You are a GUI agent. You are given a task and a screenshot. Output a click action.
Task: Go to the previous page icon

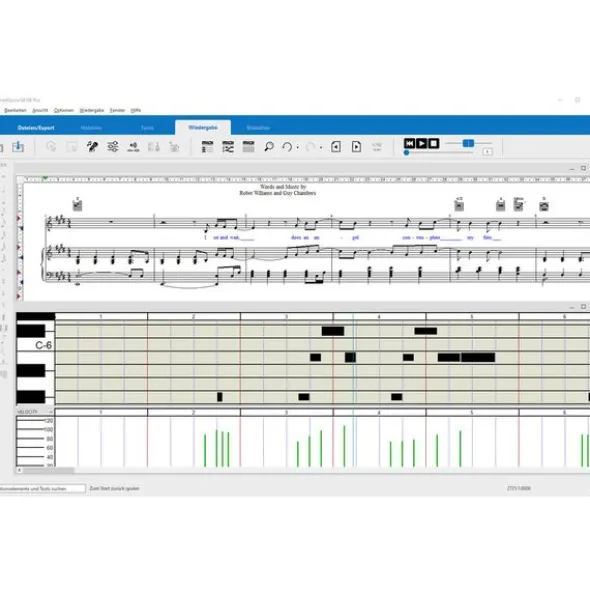(x=336, y=147)
